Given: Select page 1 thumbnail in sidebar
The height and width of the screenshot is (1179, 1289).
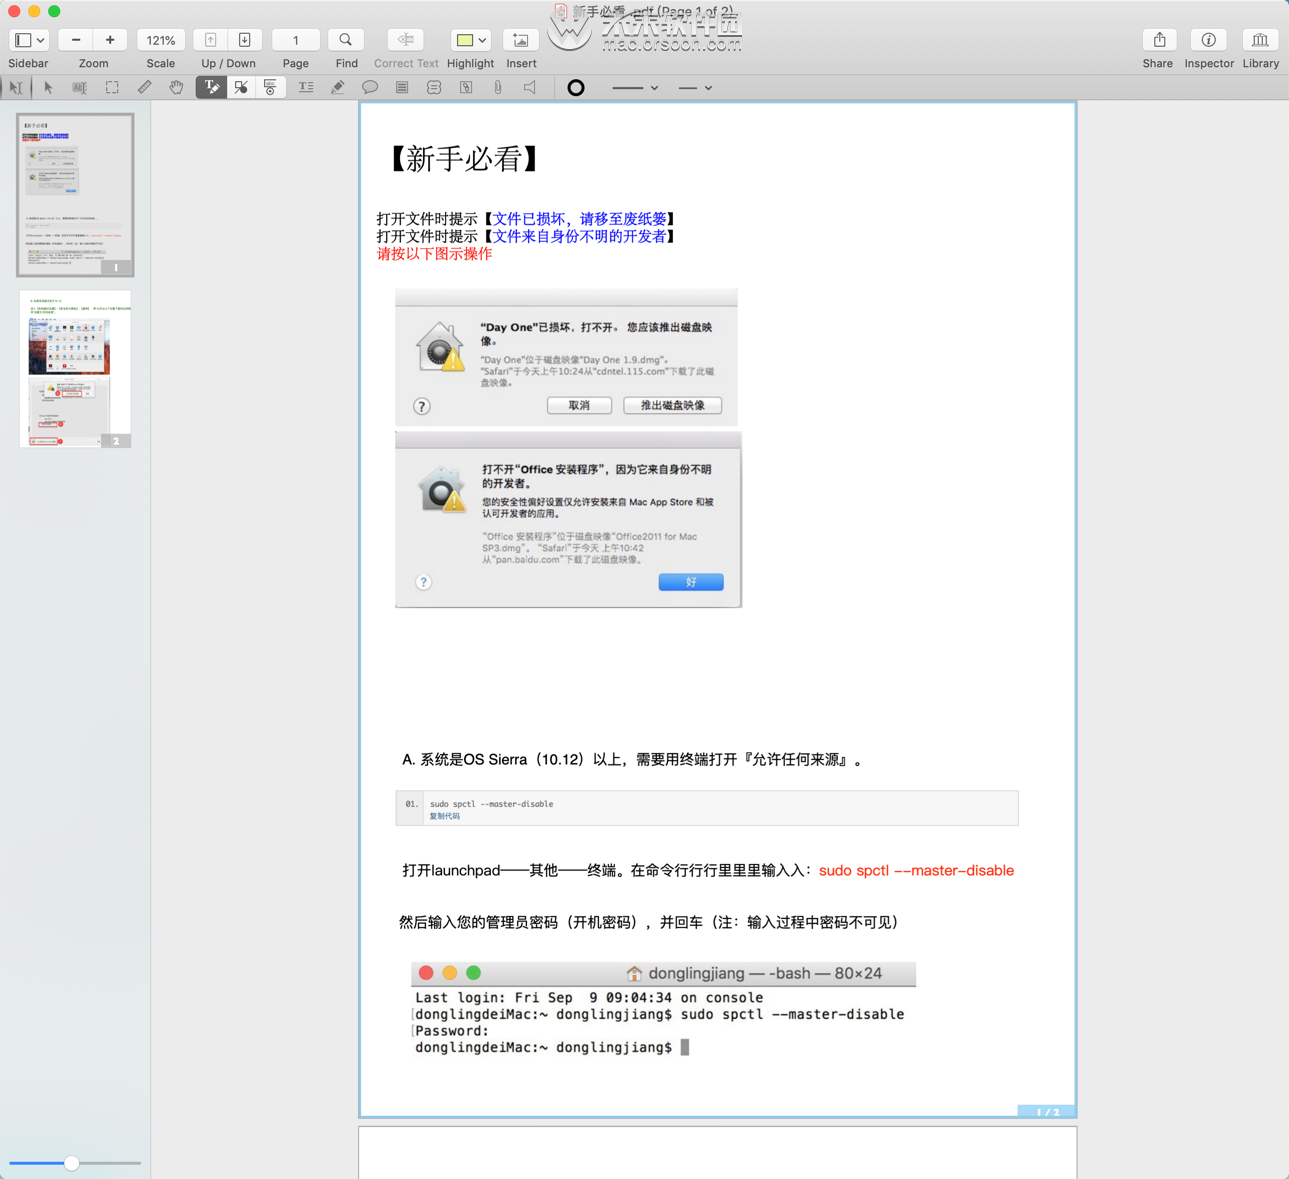Looking at the screenshot, I should click(75, 195).
